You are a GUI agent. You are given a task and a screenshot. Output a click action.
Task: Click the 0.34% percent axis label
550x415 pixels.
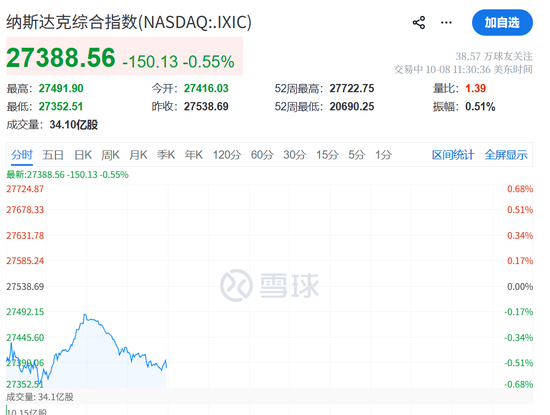point(520,235)
